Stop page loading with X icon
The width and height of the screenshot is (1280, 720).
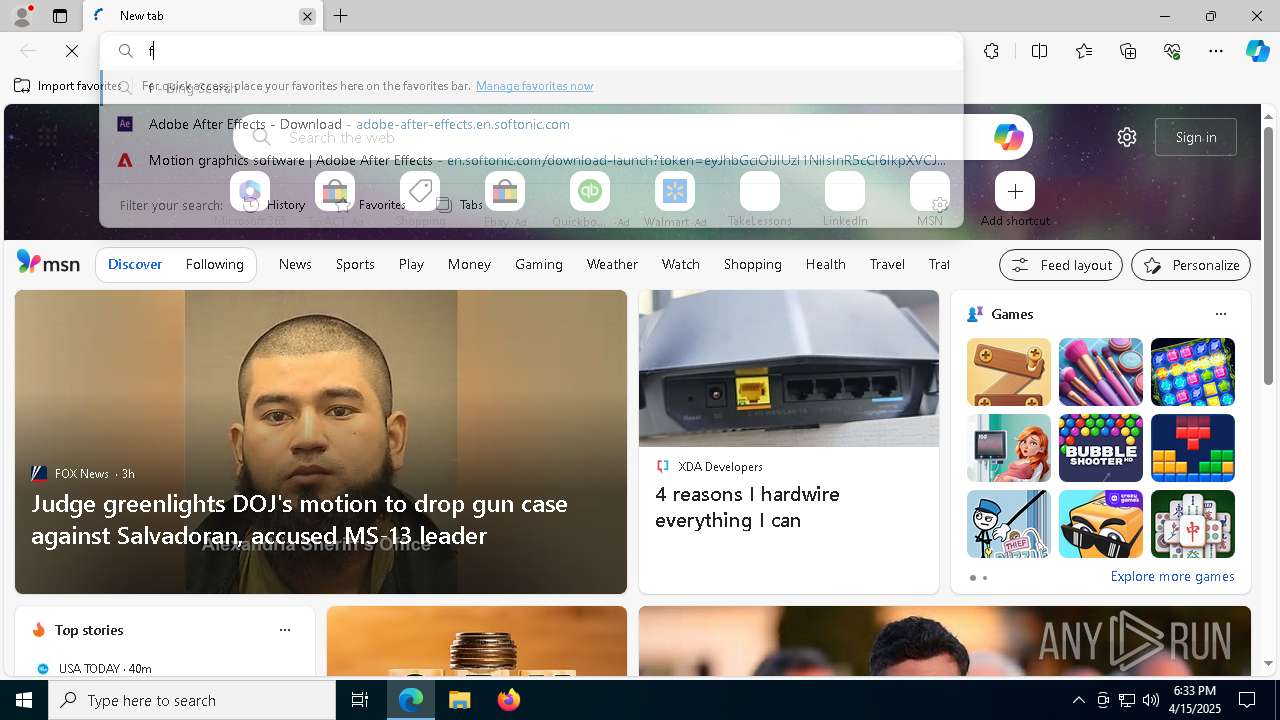pos(72,51)
